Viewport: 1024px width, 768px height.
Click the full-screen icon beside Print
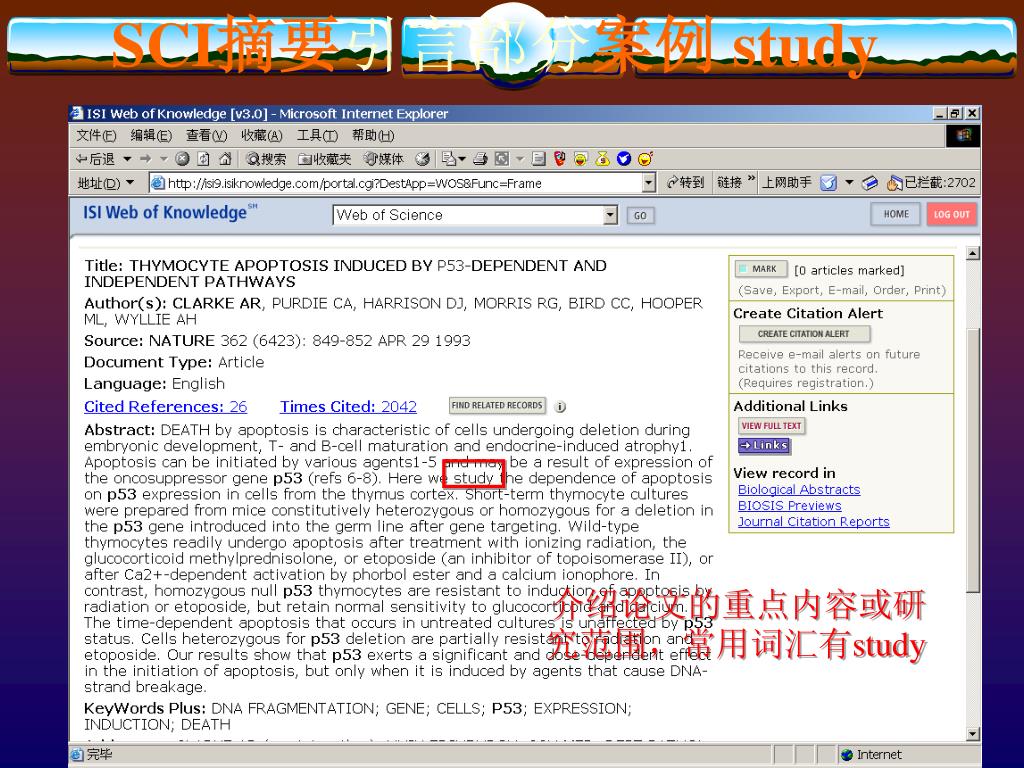coord(502,159)
